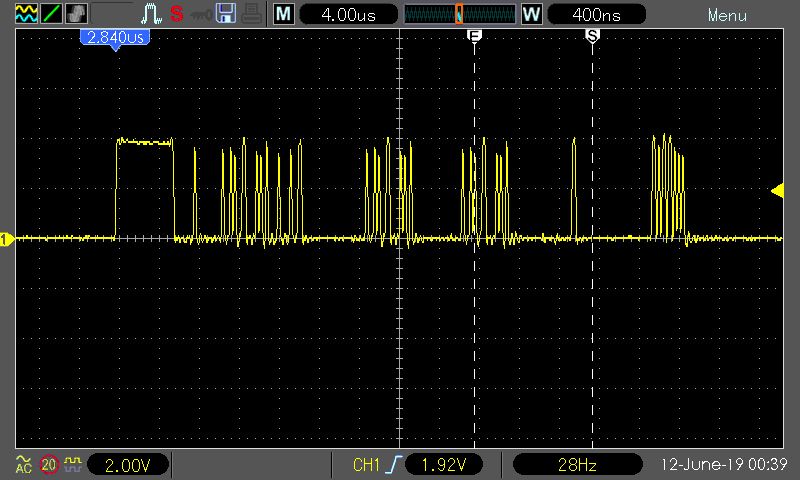The height and width of the screenshot is (480, 800).
Task: Open the Menu in top right
Action: 727,15
